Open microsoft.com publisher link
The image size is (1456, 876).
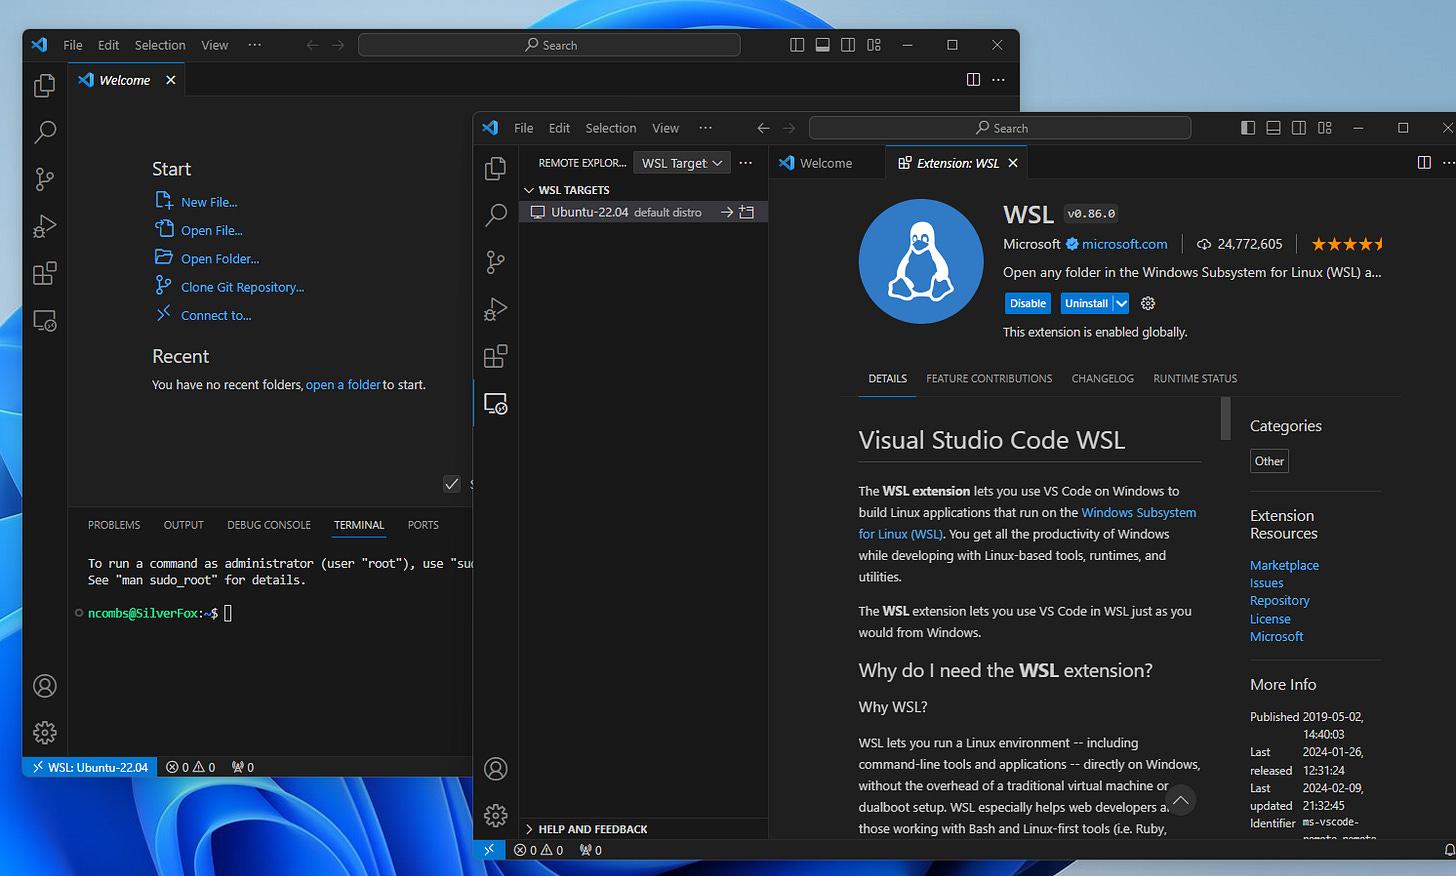tap(1124, 244)
